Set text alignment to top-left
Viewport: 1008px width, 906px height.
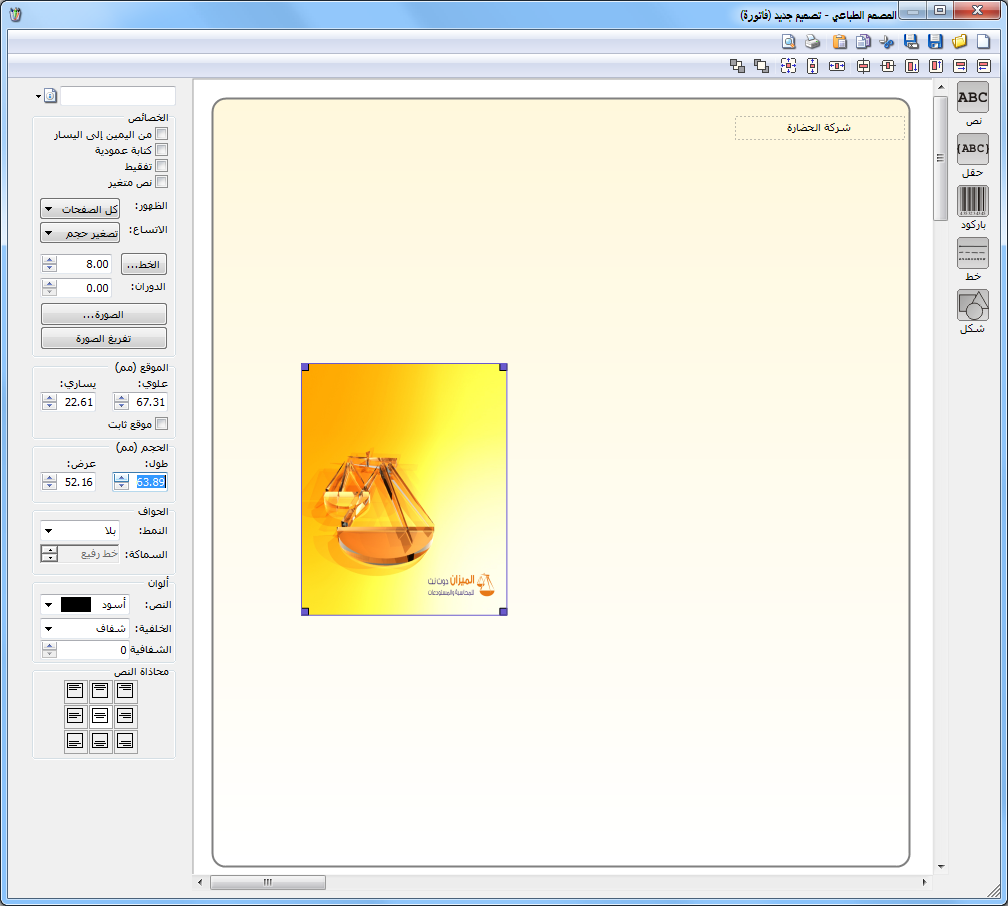75,691
